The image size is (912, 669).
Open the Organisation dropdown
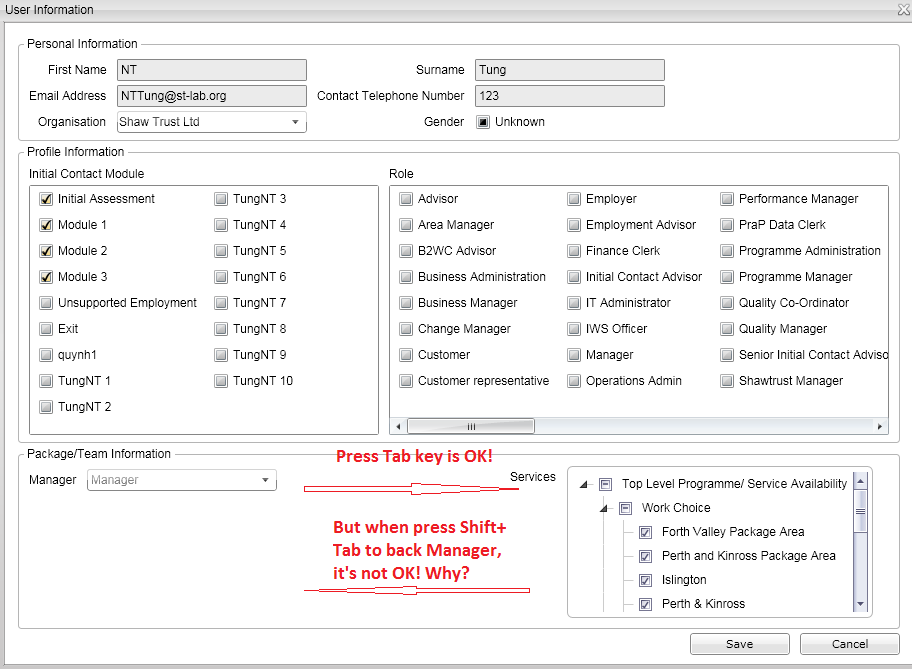[x=295, y=122]
